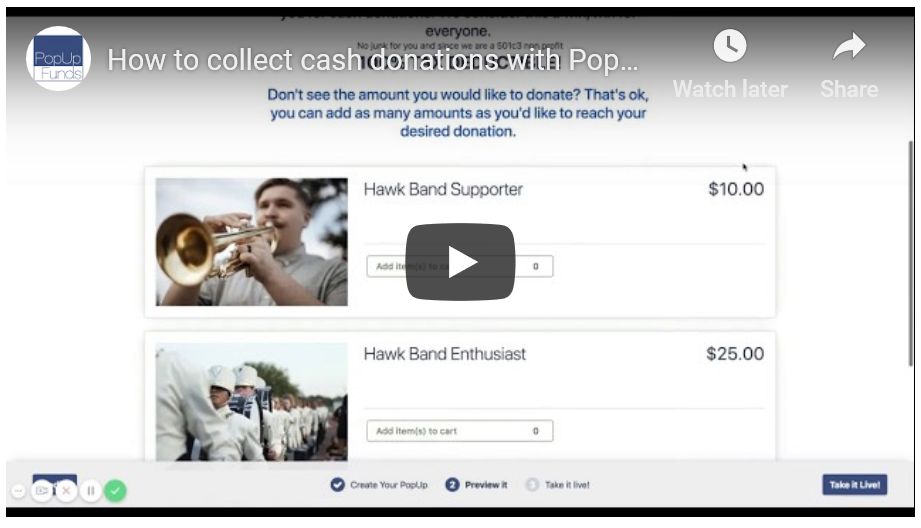Viewport: 921px width, 528px height.
Task: Click the marching band thumbnail image
Action: 251,402
